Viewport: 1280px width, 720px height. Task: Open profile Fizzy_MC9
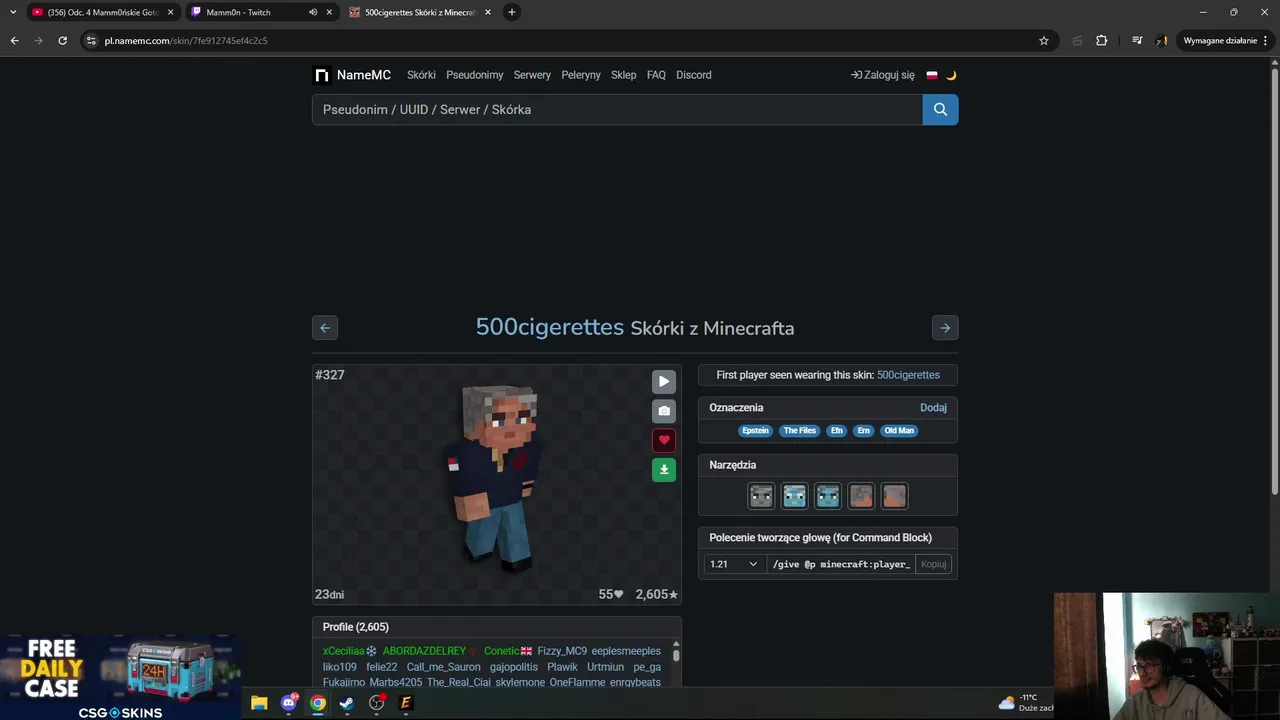(562, 651)
